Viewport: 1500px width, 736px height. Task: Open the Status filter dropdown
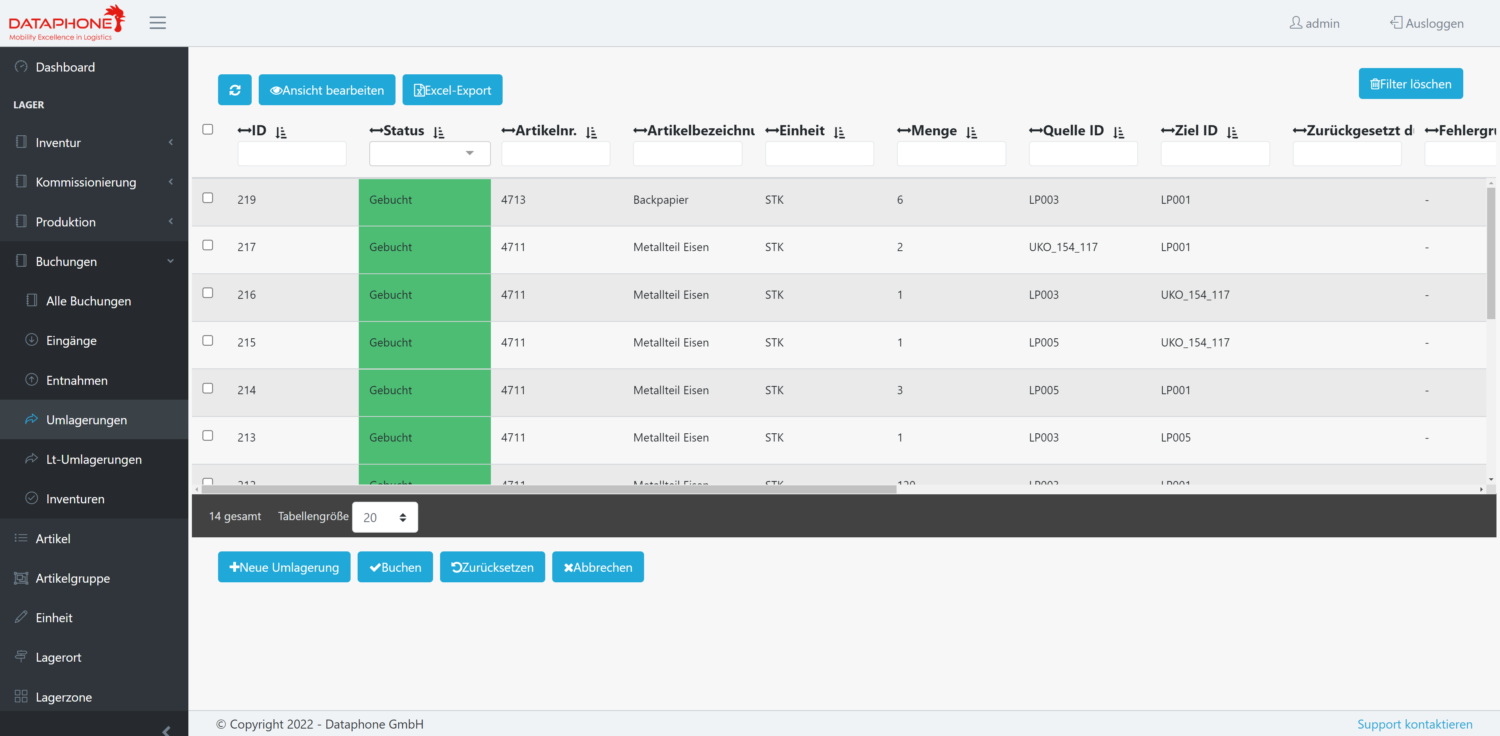pos(429,152)
